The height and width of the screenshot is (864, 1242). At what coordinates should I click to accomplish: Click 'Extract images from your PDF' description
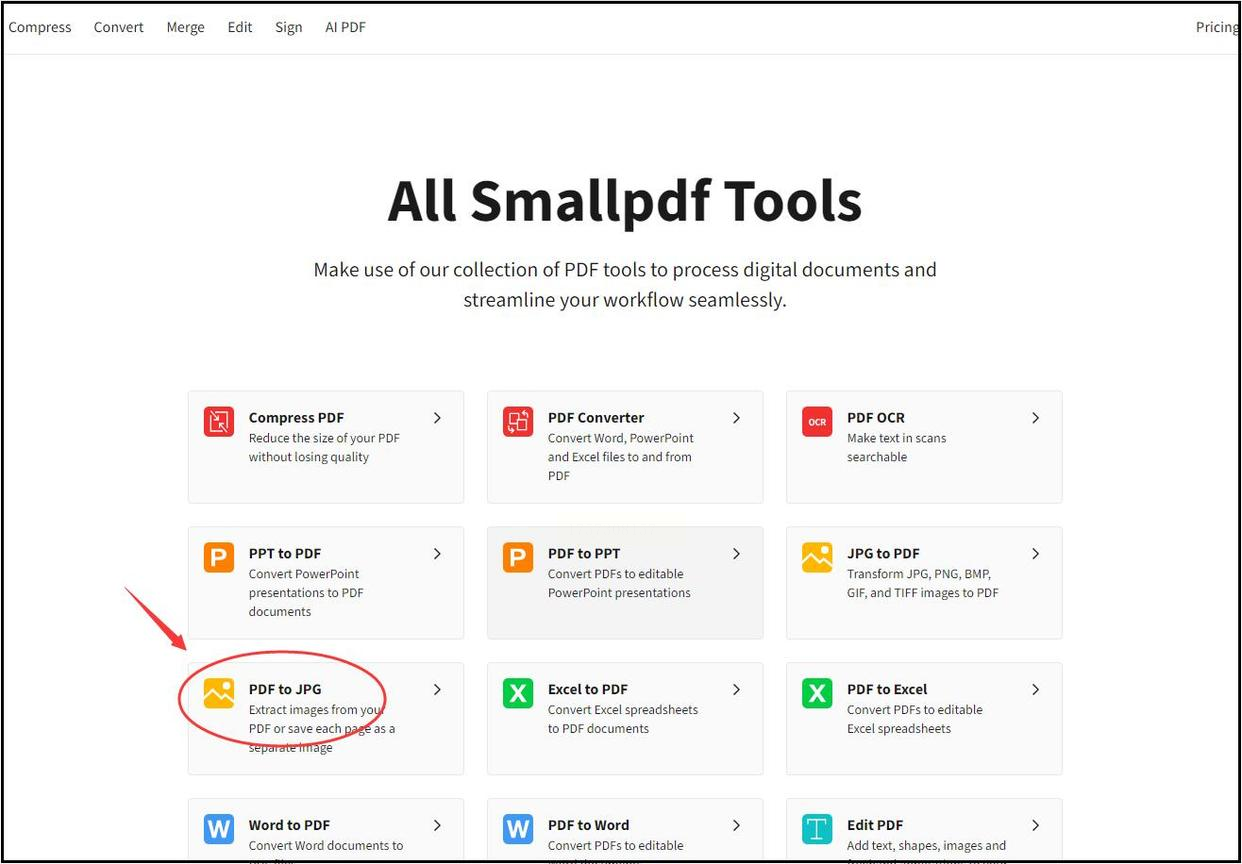coord(322,729)
